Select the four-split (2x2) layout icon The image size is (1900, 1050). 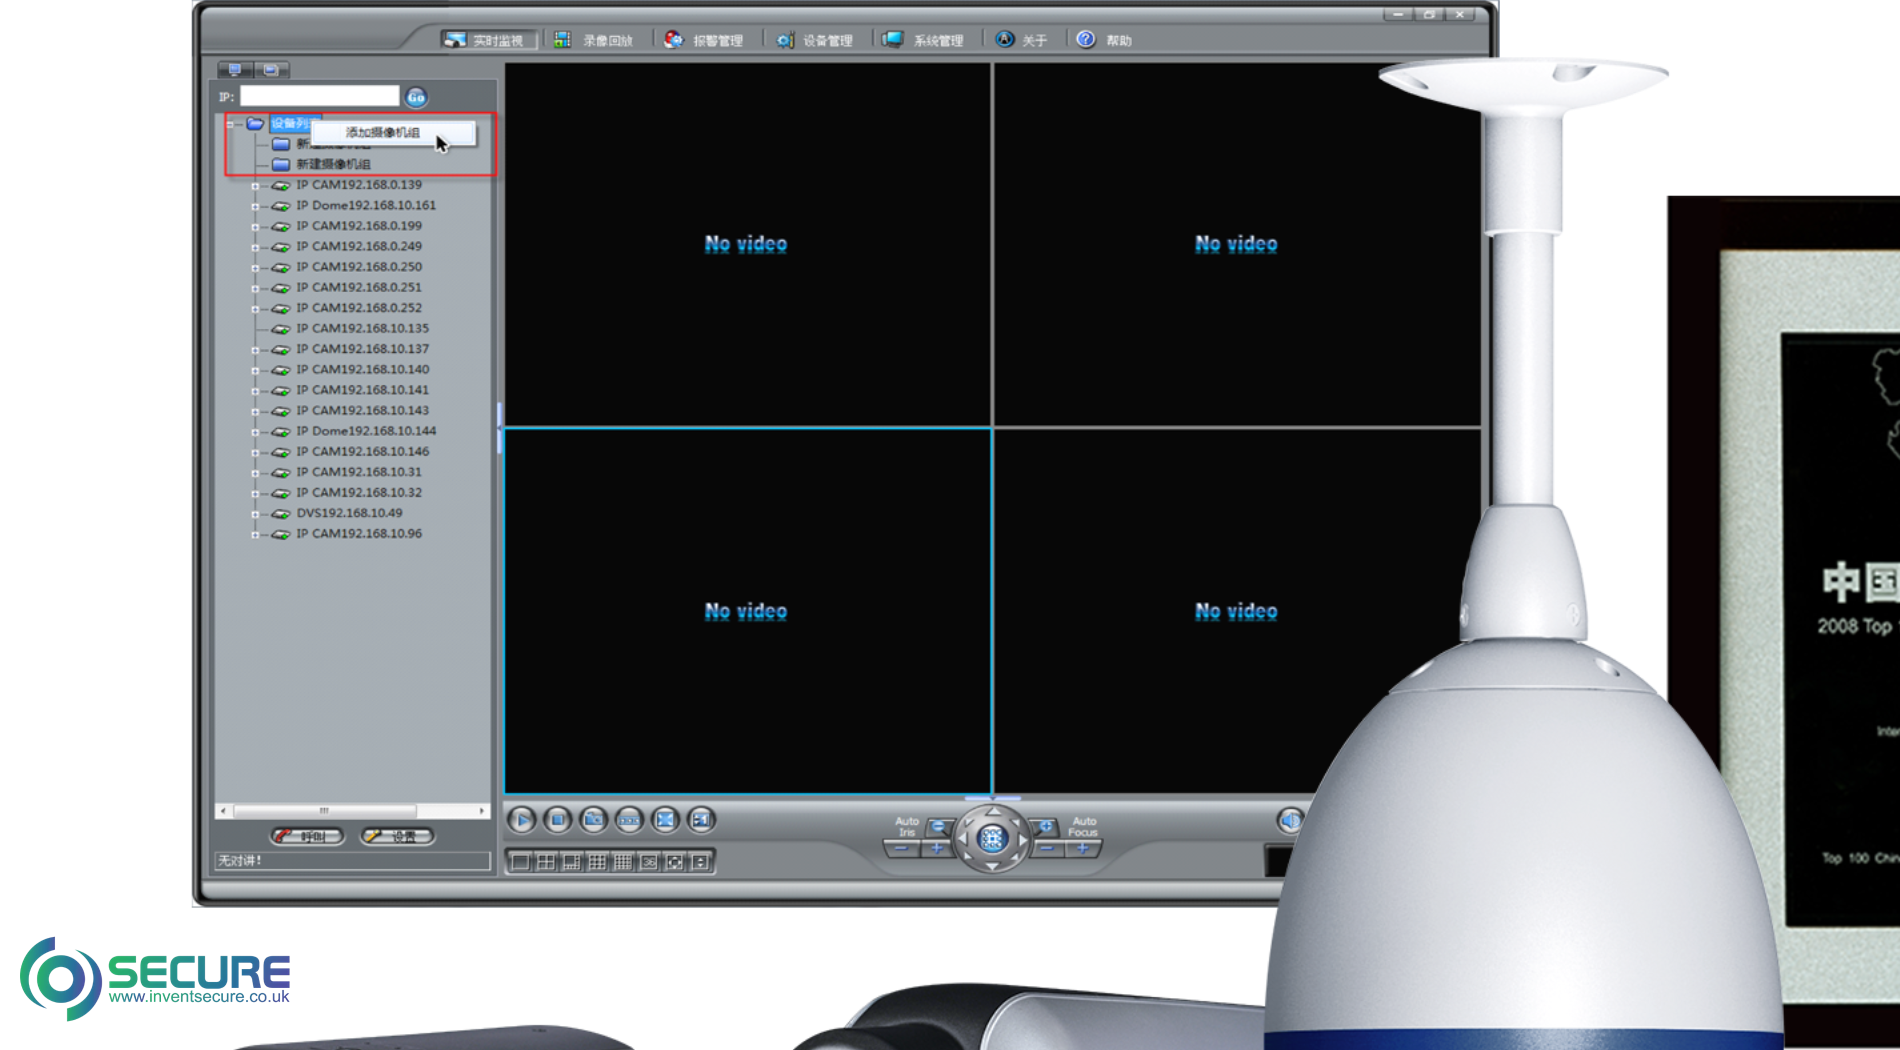point(546,862)
